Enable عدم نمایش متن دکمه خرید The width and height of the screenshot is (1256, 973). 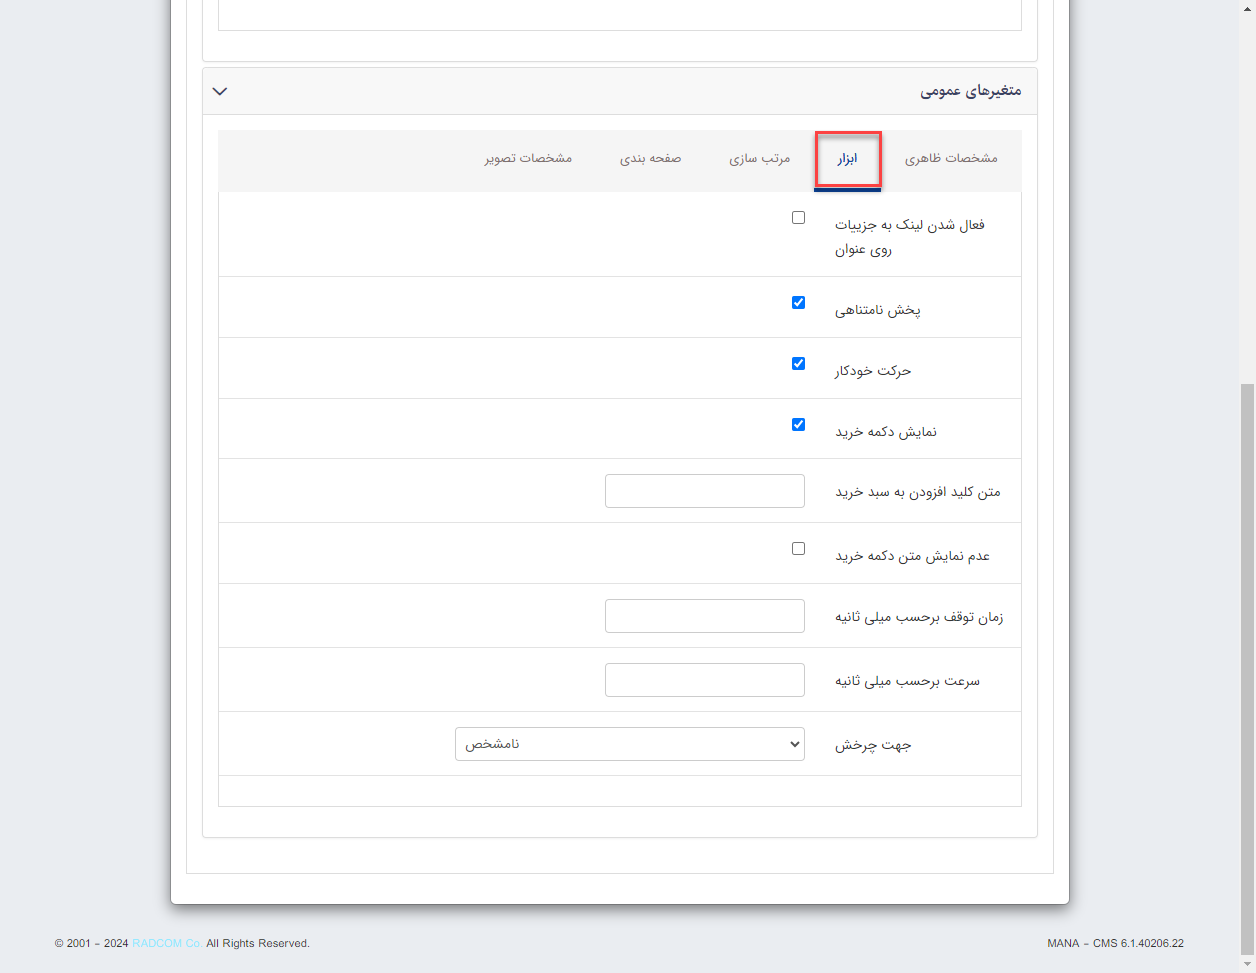(798, 548)
